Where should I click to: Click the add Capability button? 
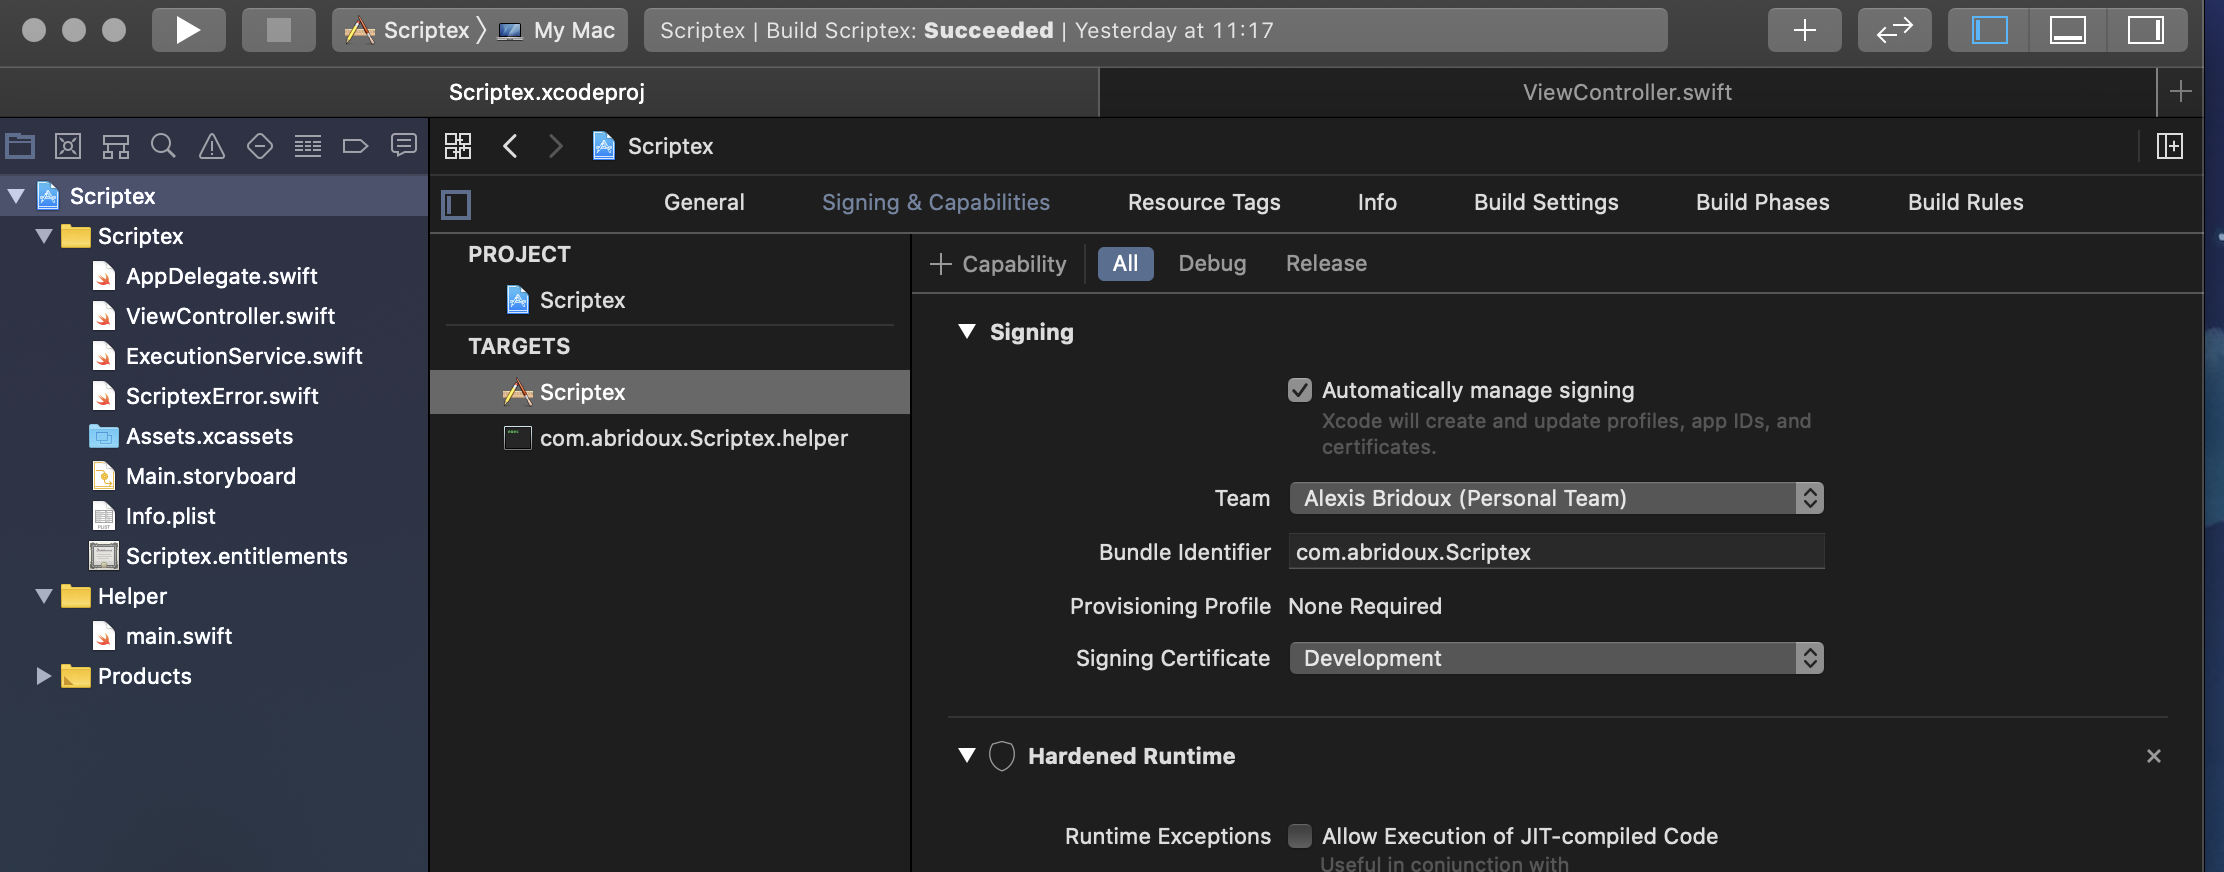[998, 264]
